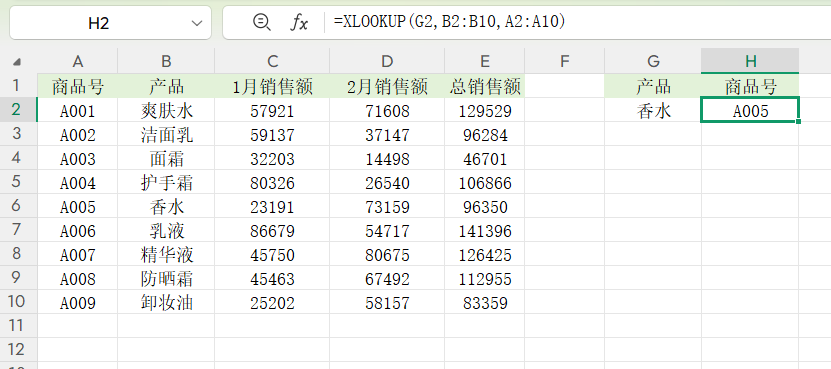Select row 5 header

19,182
